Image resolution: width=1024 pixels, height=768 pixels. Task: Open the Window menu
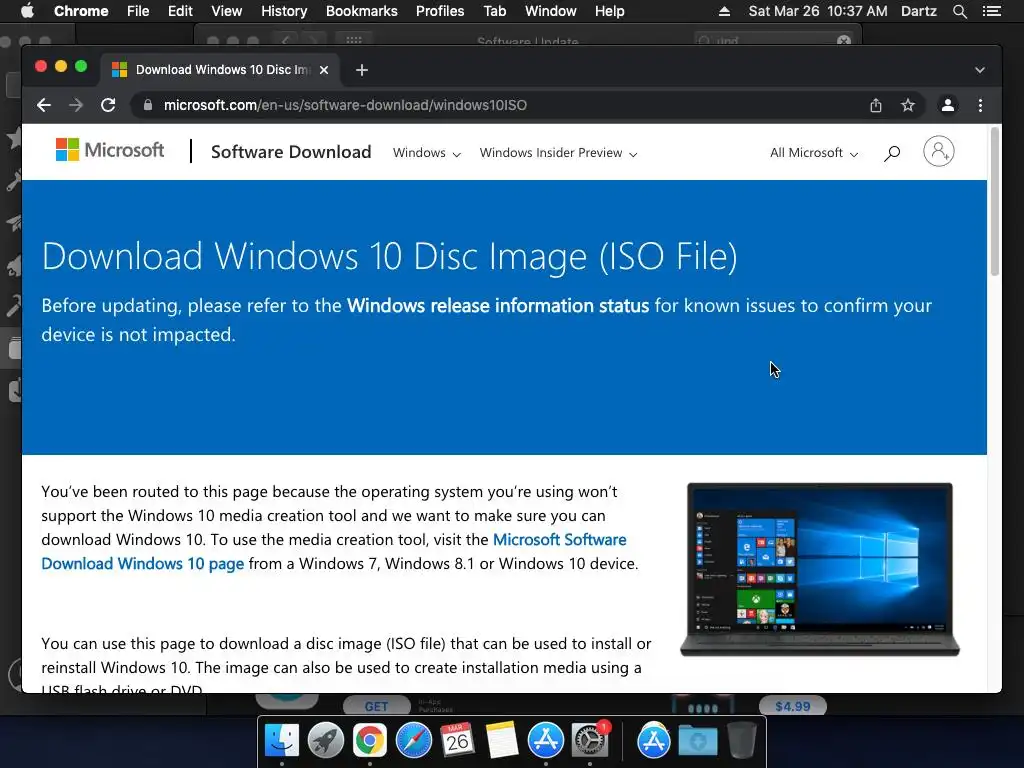[x=551, y=11]
